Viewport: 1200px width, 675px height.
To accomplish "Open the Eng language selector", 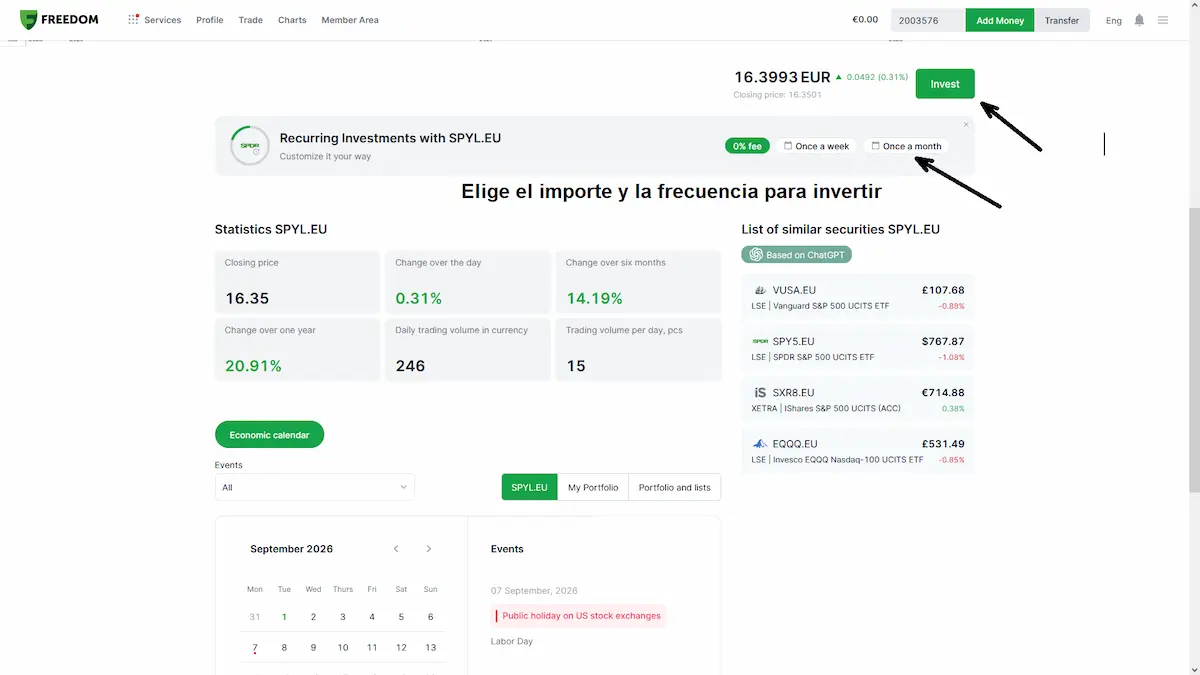I will click(x=1114, y=20).
